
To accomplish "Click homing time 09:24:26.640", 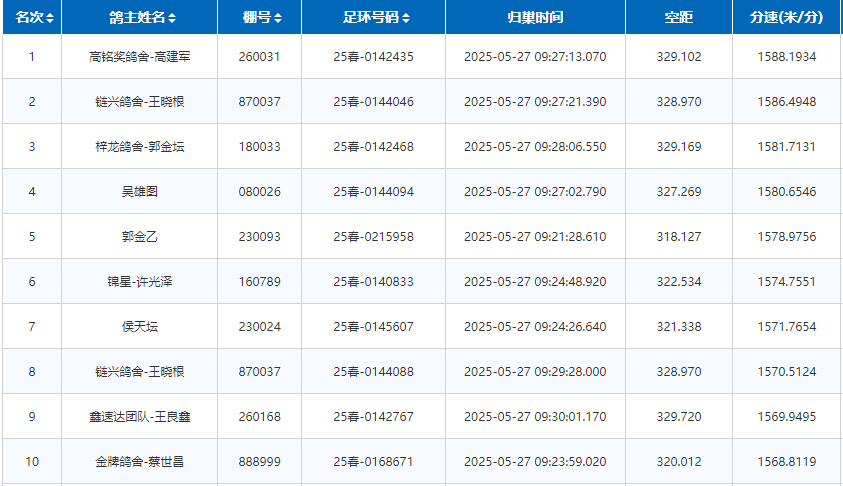I will pos(570,326).
